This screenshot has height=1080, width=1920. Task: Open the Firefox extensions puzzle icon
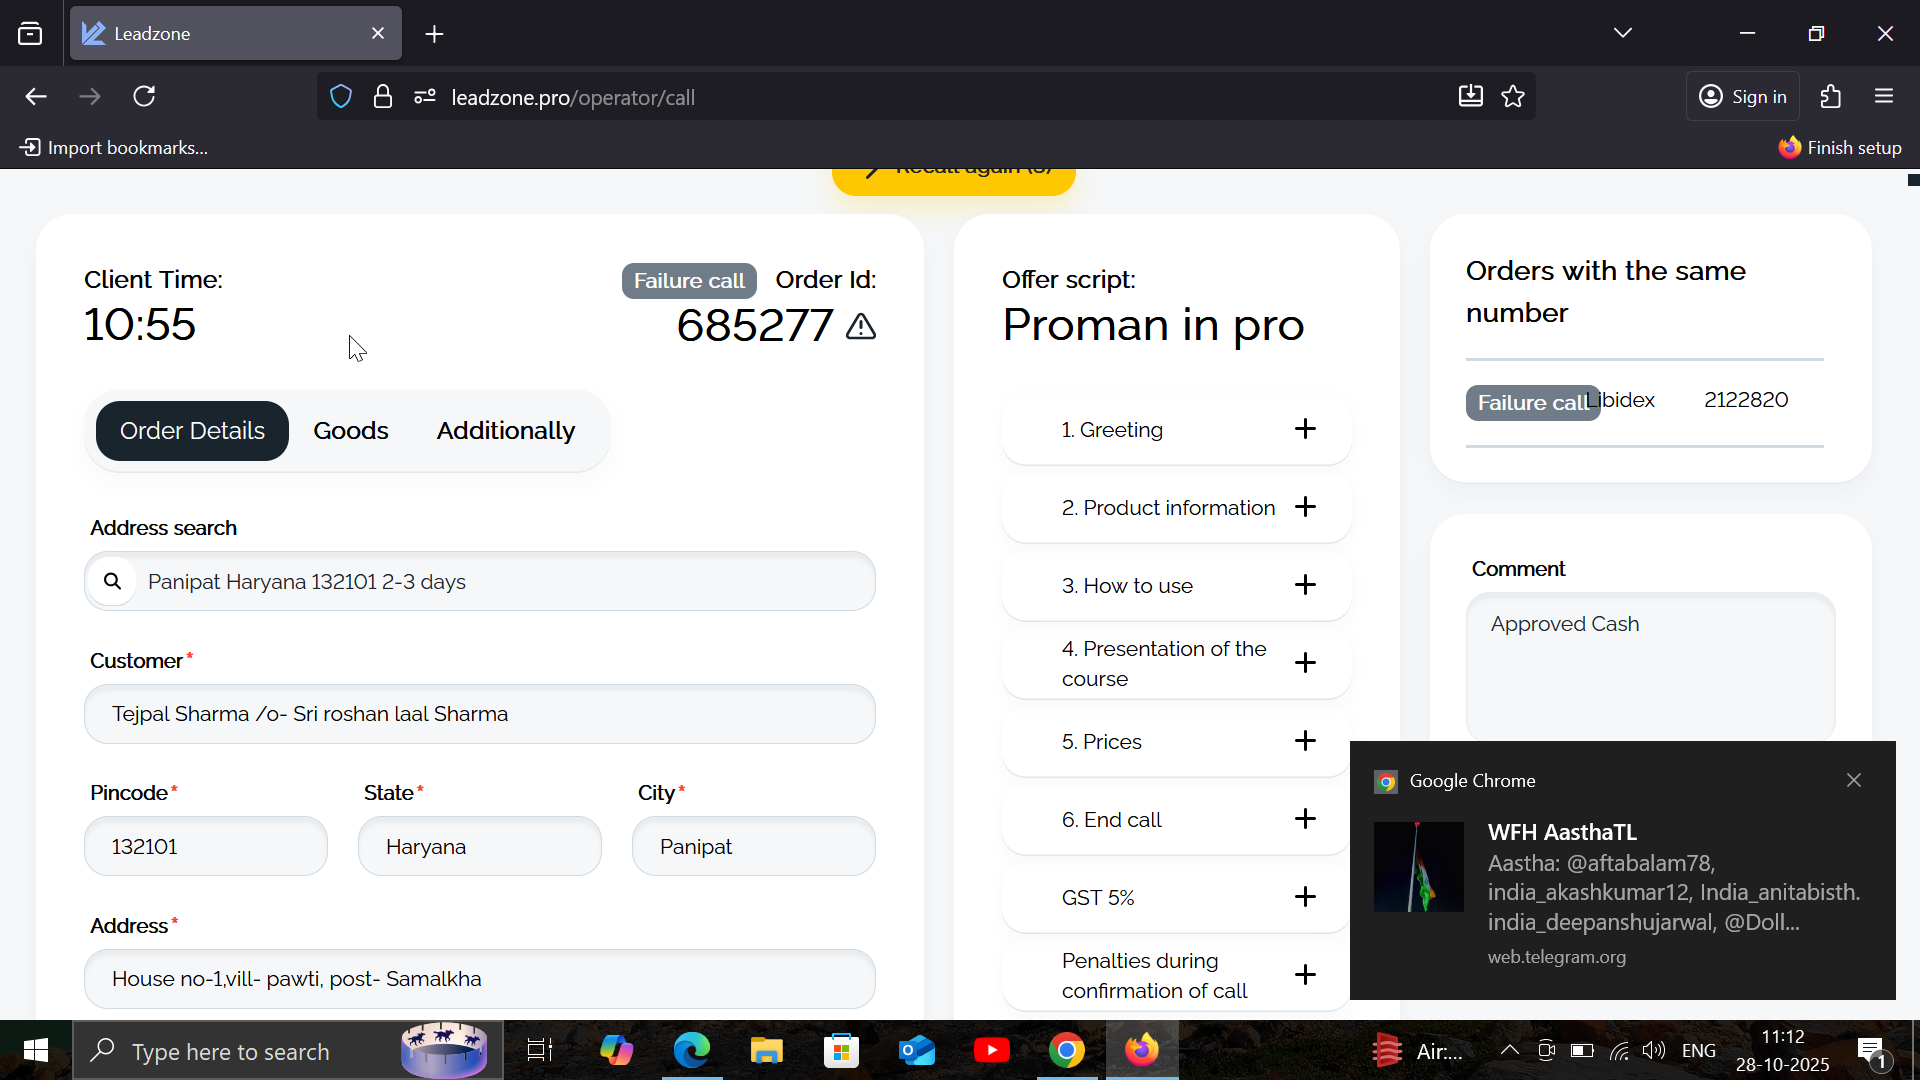pyautogui.click(x=1831, y=97)
